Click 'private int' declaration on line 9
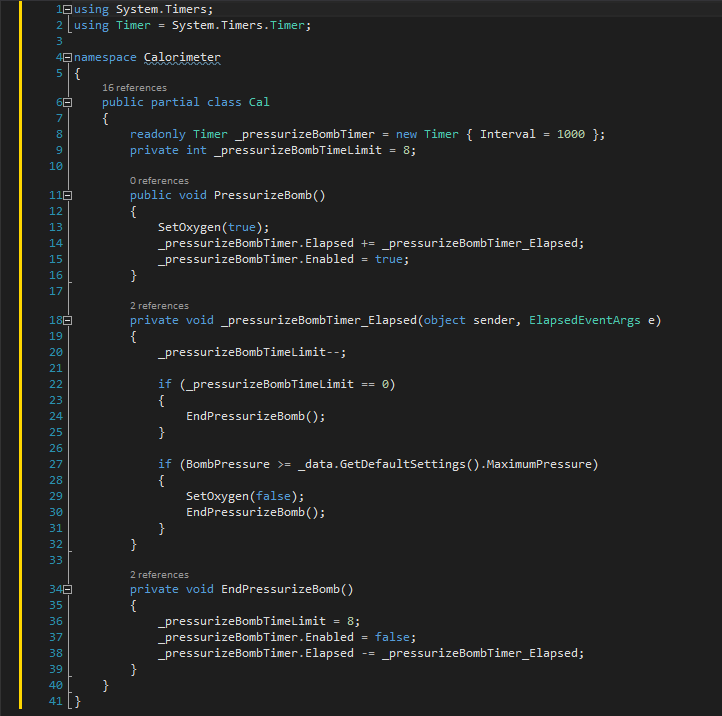The image size is (722, 716). [168, 150]
